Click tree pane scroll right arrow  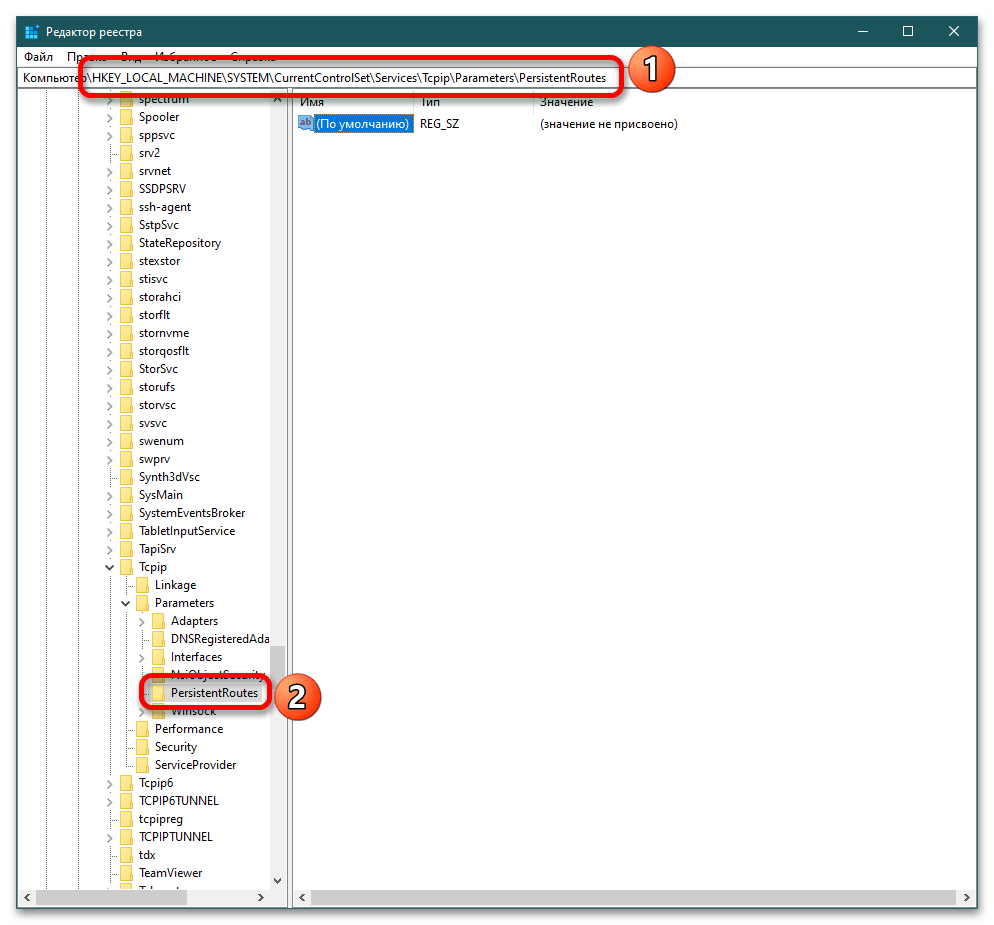[x=261, y=898]
